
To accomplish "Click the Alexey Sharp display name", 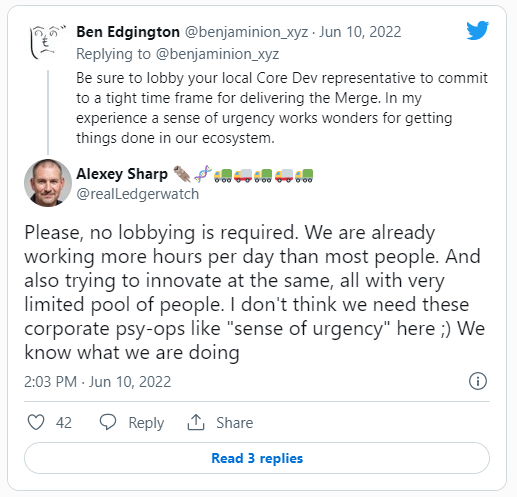I will point(122,174).
